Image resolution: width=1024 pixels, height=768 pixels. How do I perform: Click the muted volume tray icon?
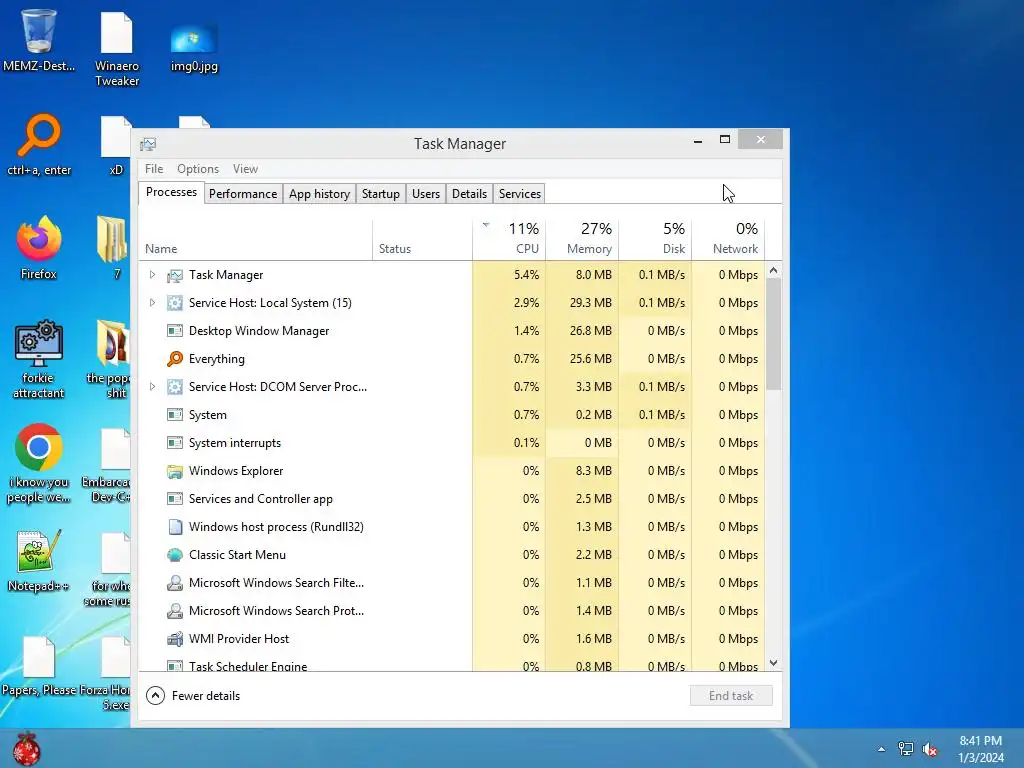click(x=930, y=749)
